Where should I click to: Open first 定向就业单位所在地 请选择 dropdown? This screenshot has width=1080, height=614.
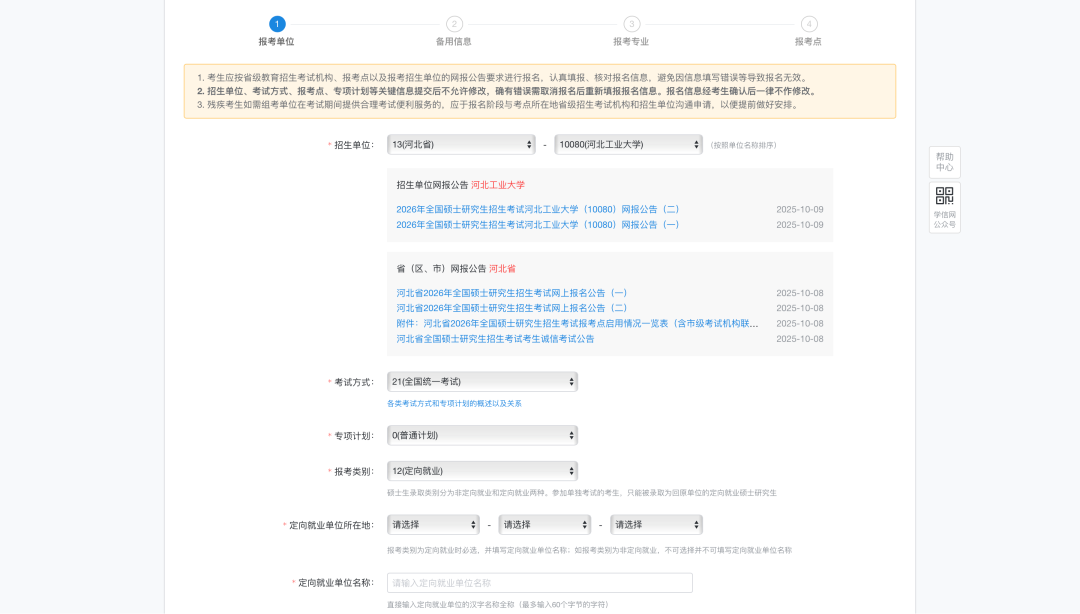tap(433, 525)
